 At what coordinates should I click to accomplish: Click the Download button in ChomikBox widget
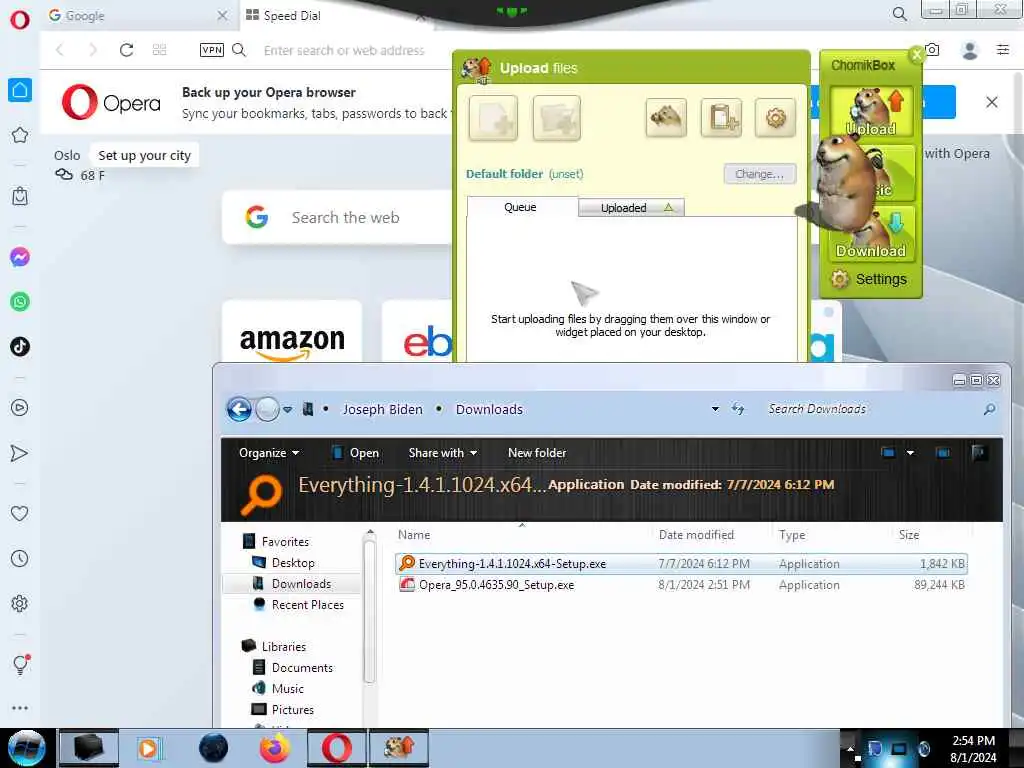point(872,237)
